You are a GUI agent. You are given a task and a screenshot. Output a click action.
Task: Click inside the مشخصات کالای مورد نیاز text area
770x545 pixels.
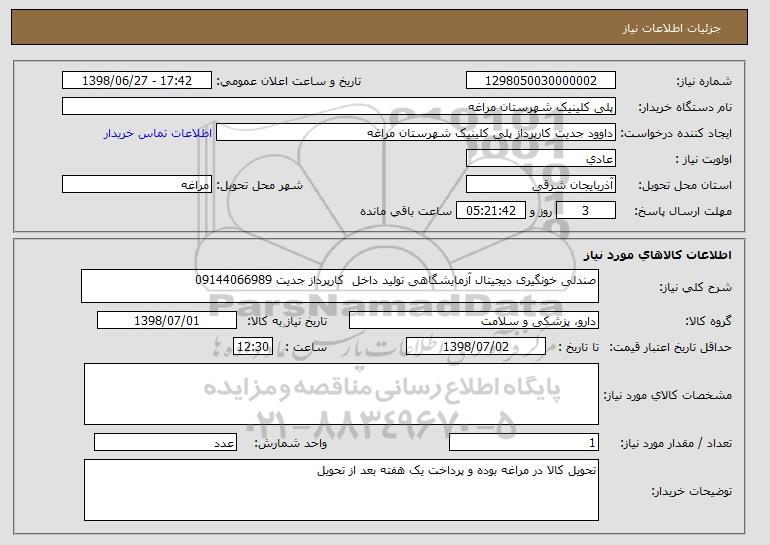coord(341,392)
